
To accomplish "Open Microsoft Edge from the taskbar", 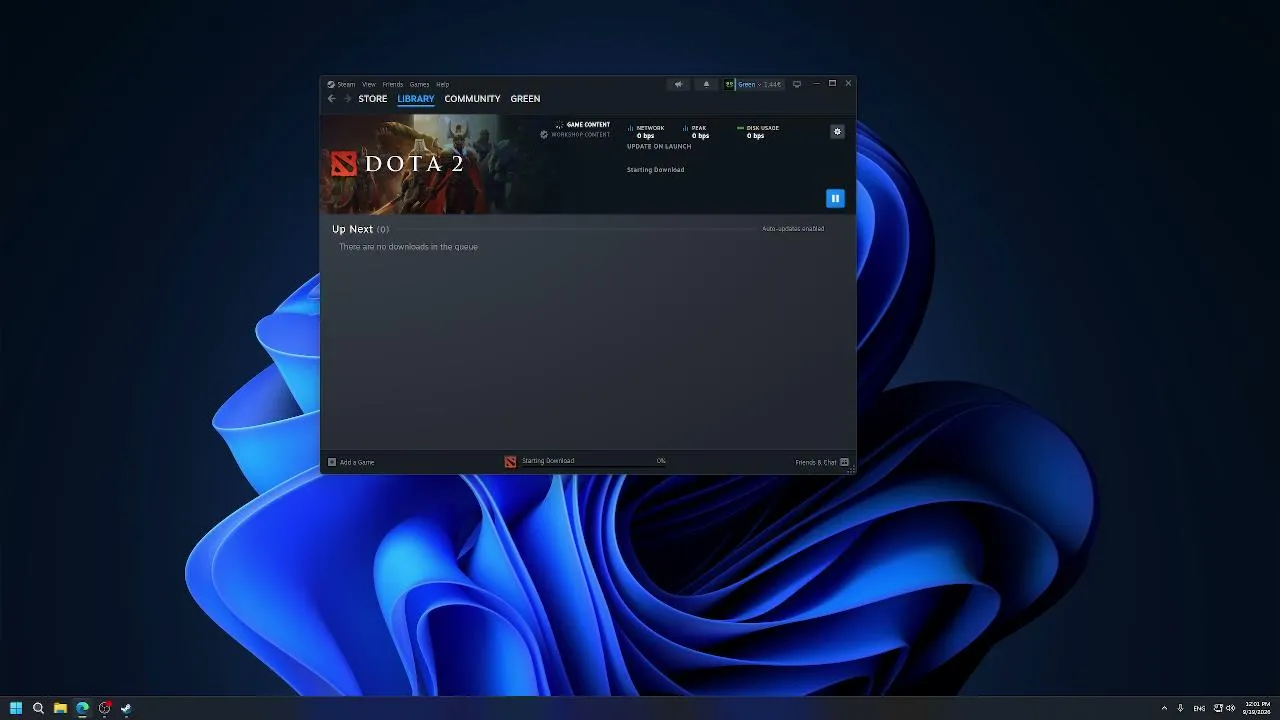I will 82,708.
